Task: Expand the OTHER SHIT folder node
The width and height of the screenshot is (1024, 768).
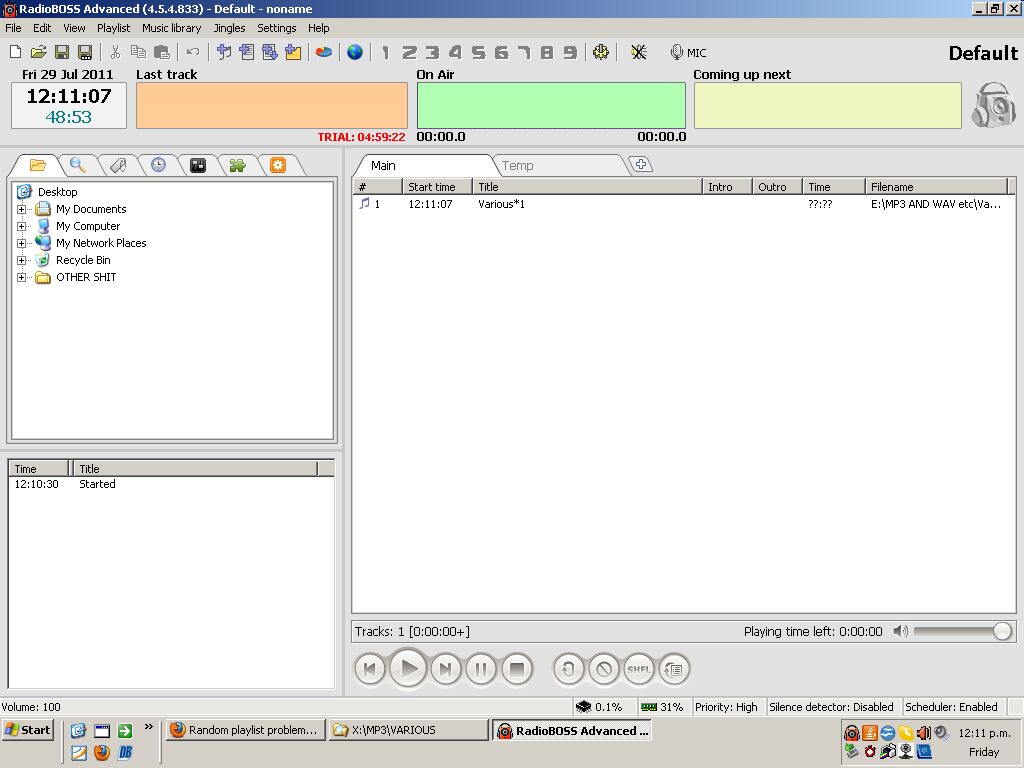Action: click(x=22, y=278)
